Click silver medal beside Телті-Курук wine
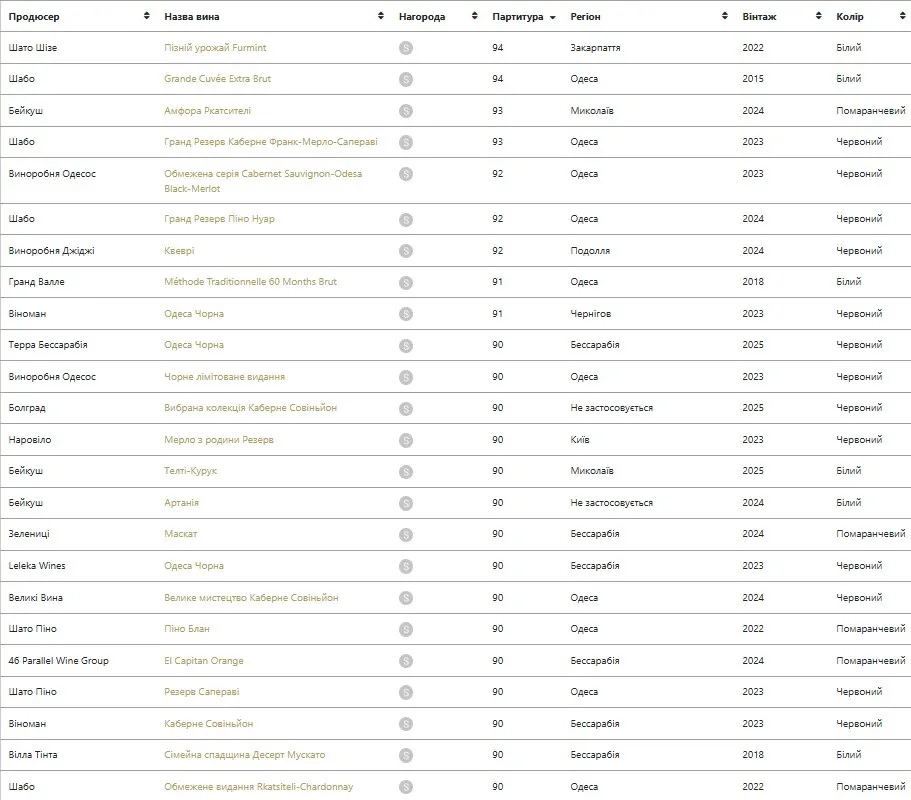The height and width of the screenshot is (800, 911). click(406, 472)
